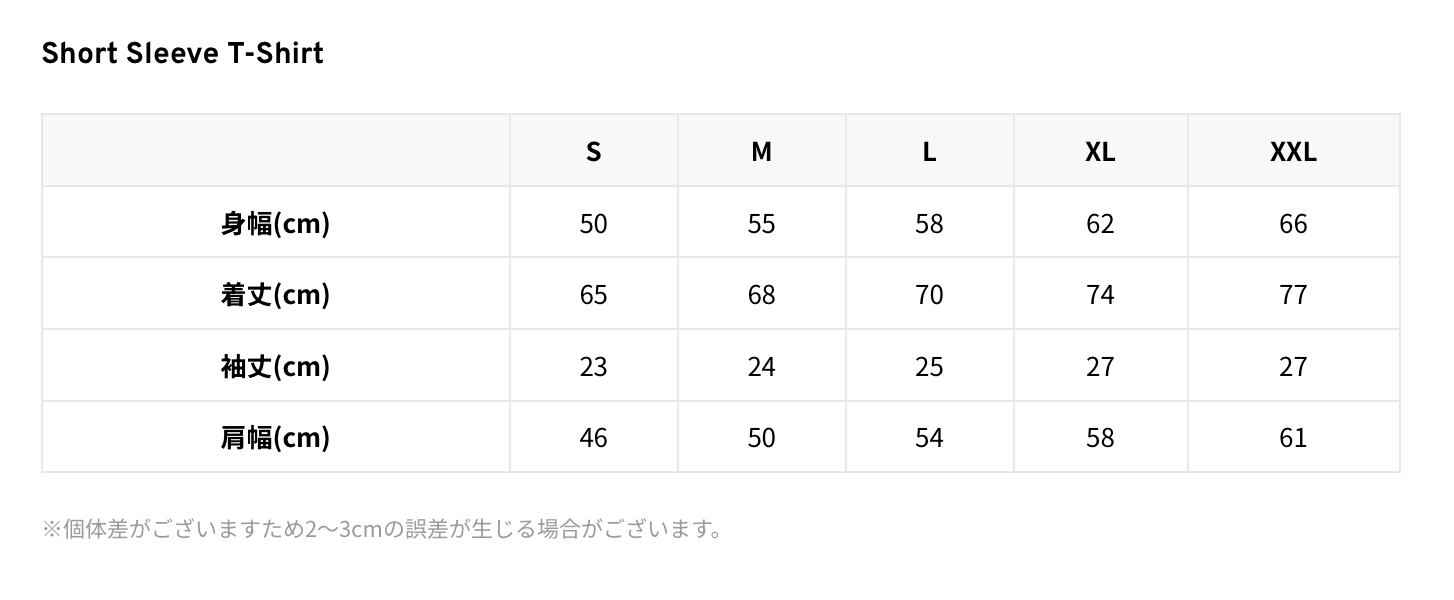Select the M size column header

761,151
